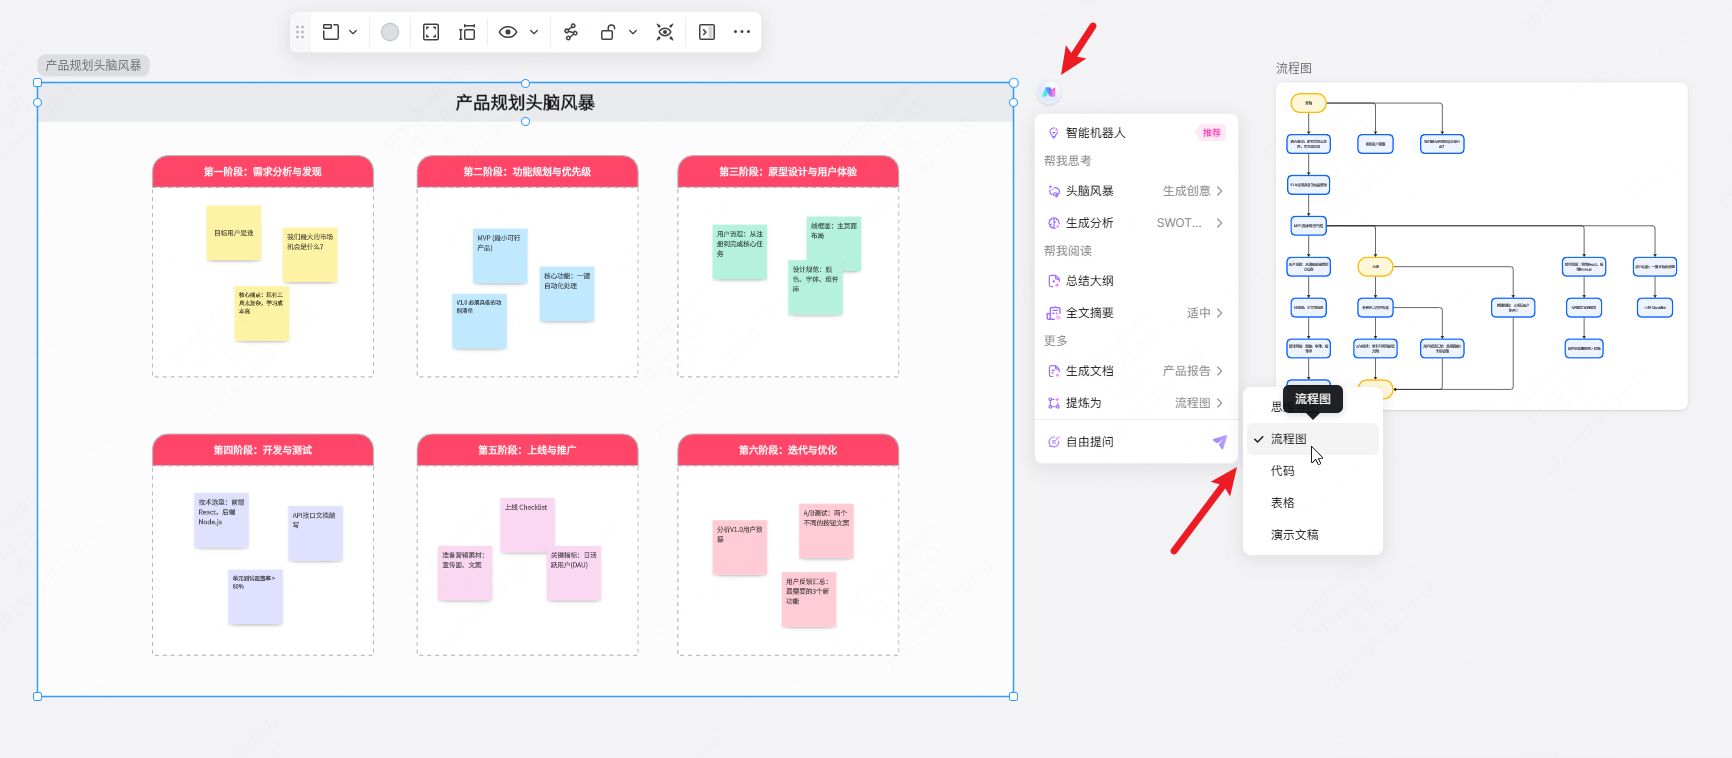The height and width of the screenshot is (758, 1732).
Task: Select 第三阶段：原型设计与用户体验 header
Action: [x=788, y=172]
